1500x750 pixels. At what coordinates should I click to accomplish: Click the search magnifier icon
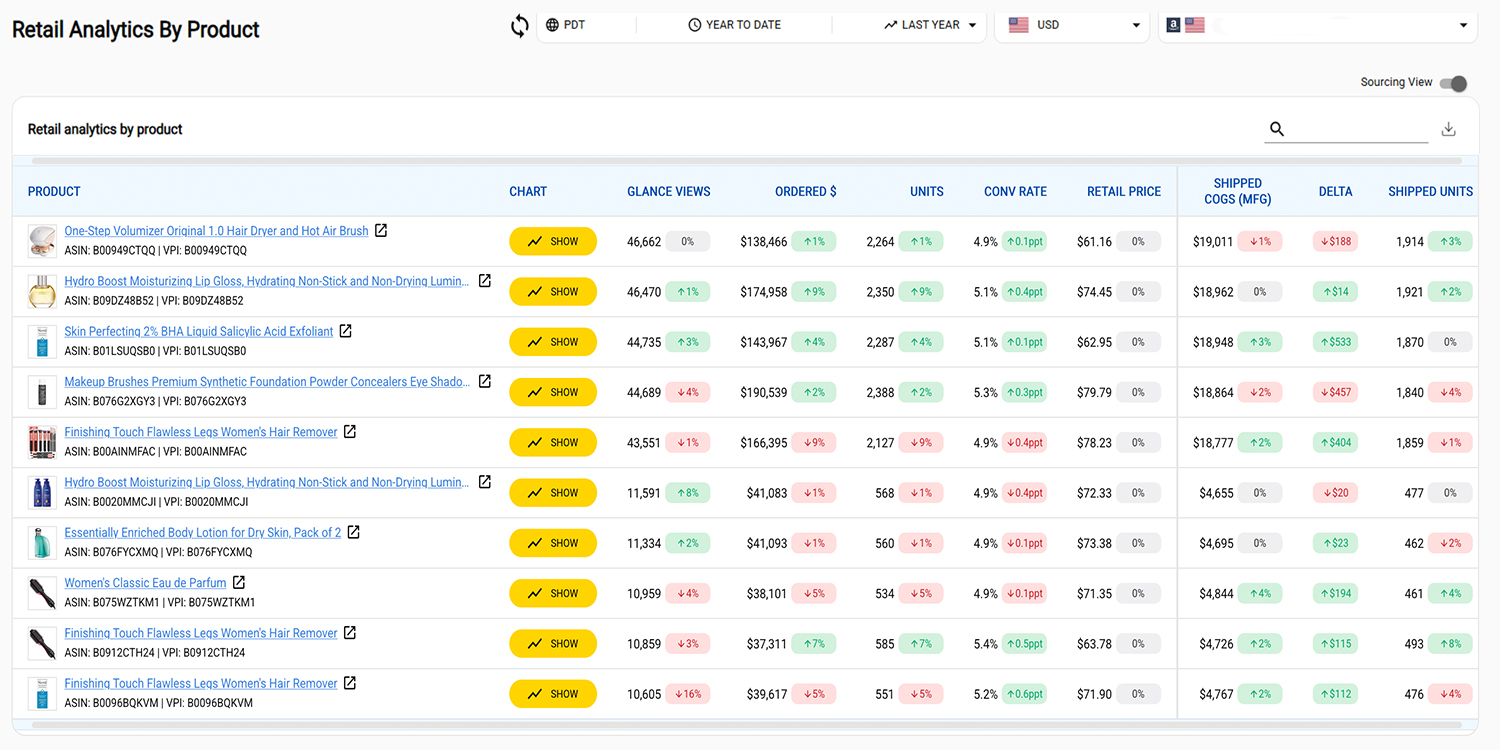click(x=1276, y=129)
